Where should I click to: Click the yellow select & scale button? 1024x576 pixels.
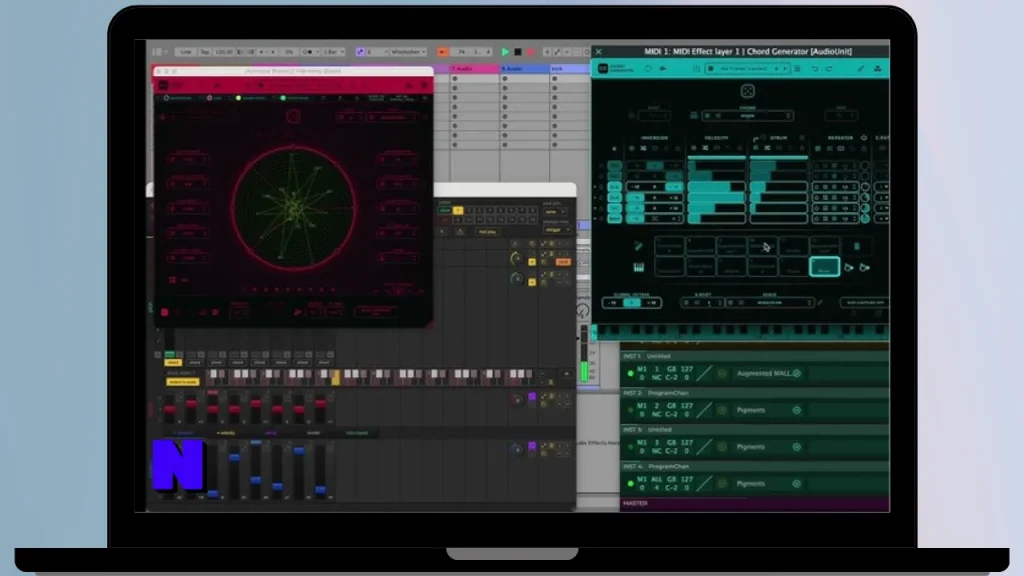183,382
